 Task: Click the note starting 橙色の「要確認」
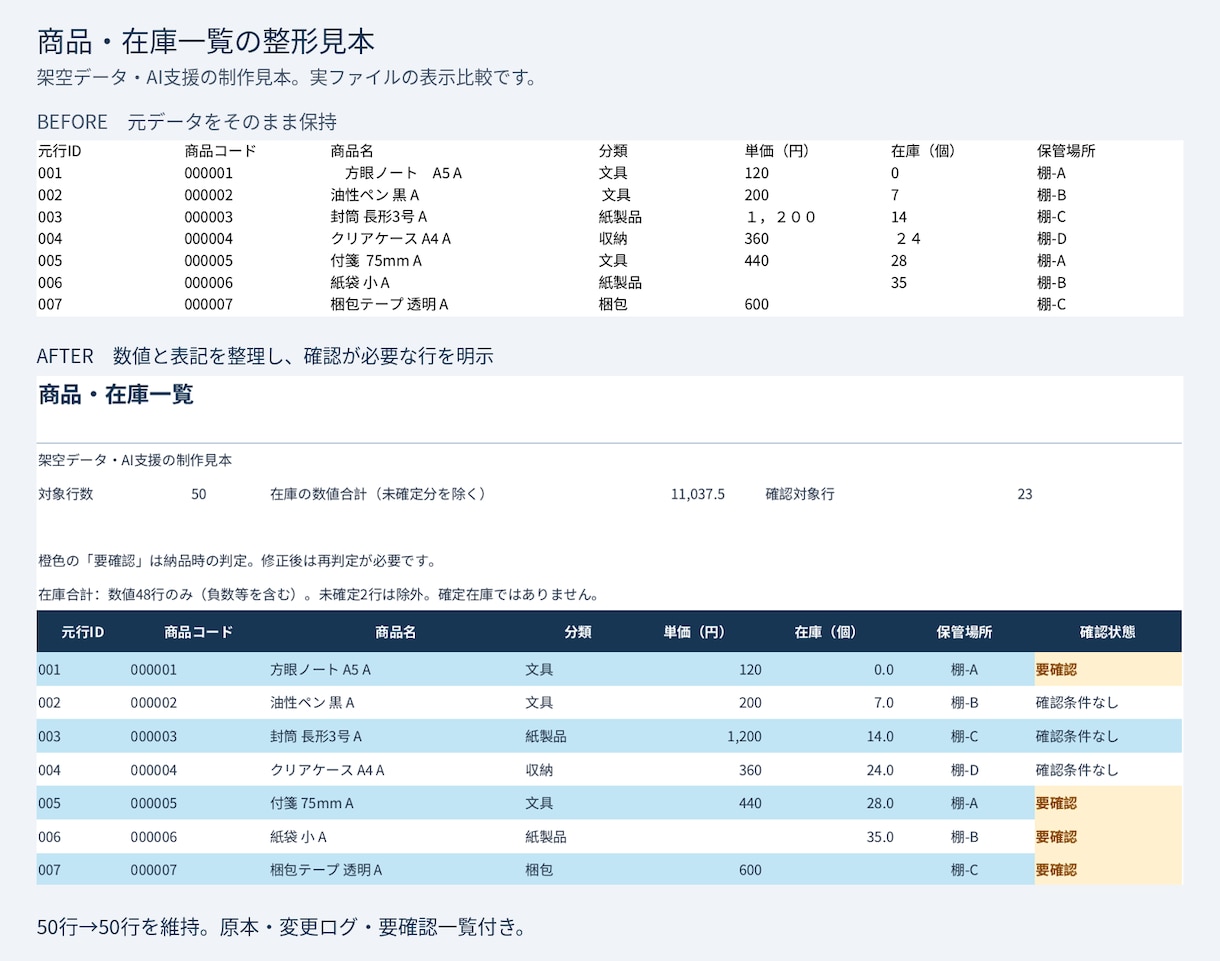pyautogui.click(x=237, y=560)
